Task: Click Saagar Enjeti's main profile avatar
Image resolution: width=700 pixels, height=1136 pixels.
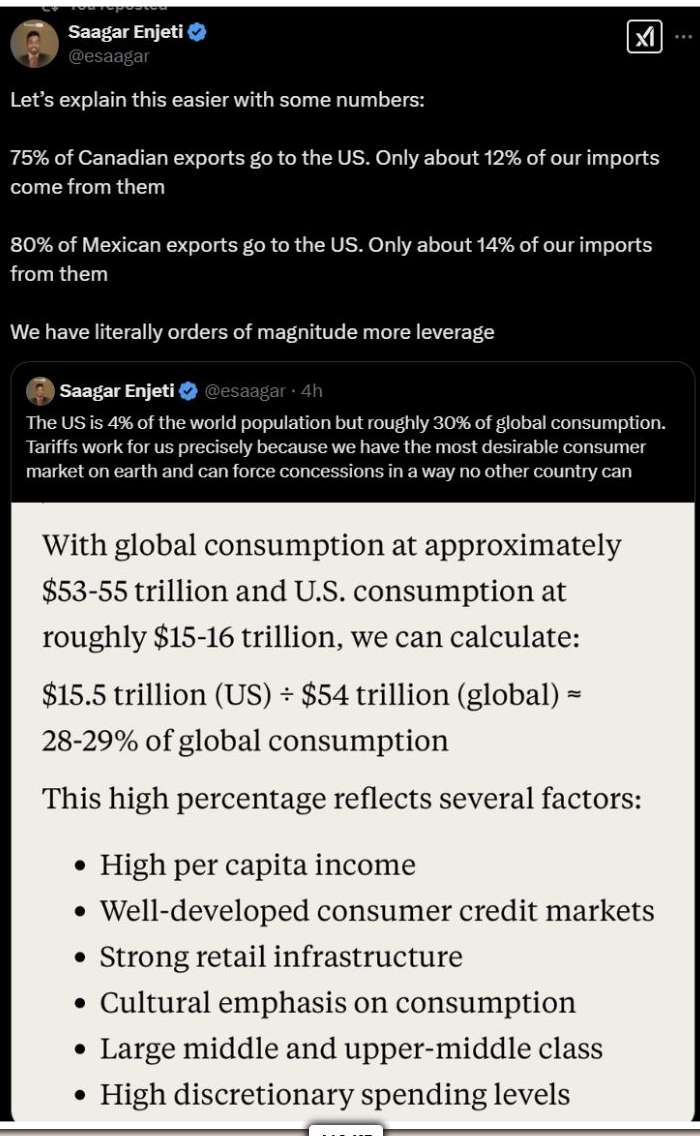Action: point(34,44)
